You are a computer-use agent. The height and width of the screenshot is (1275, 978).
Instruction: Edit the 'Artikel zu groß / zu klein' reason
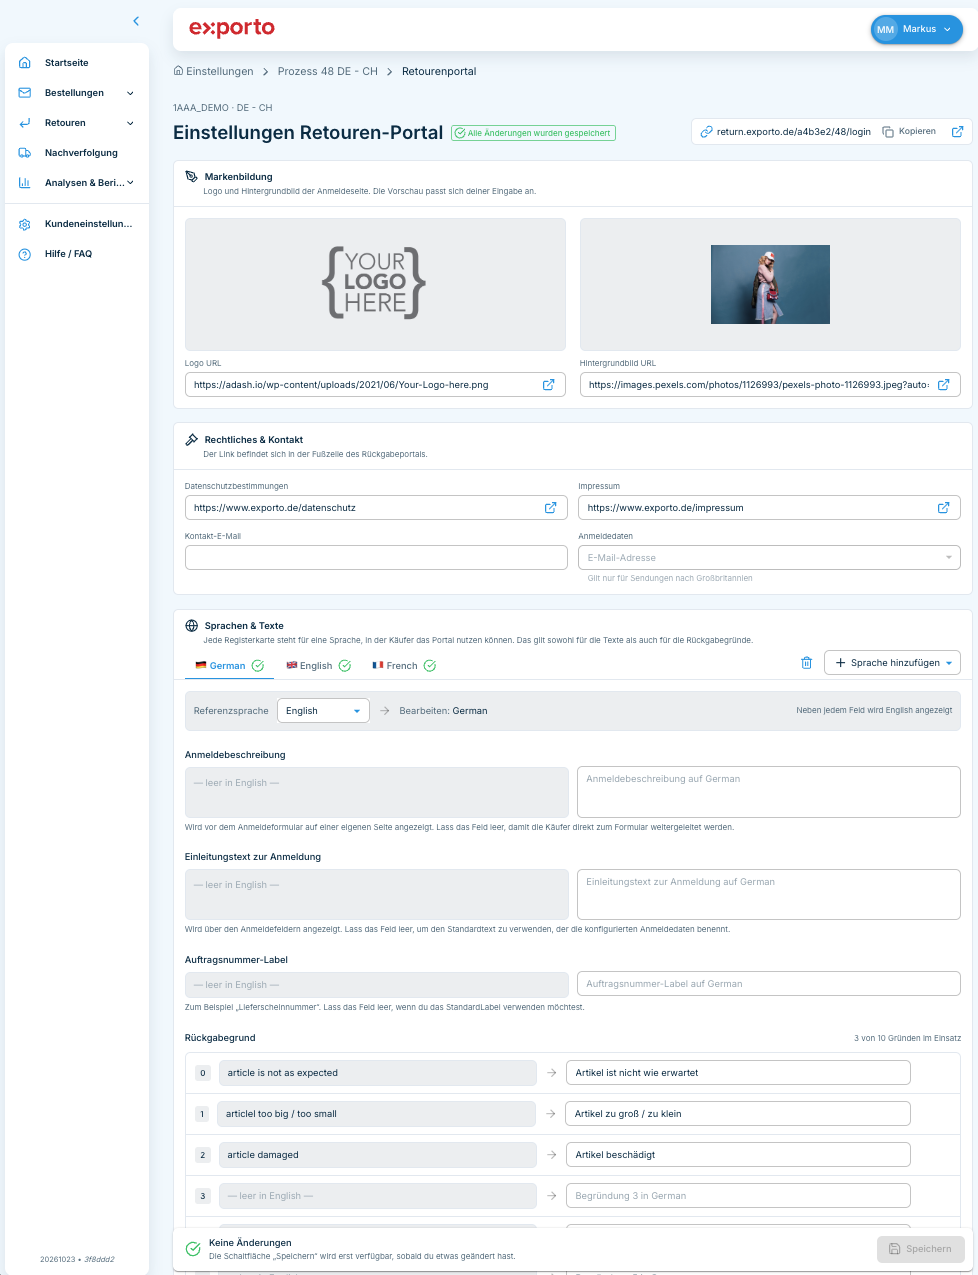point(738,1114)
